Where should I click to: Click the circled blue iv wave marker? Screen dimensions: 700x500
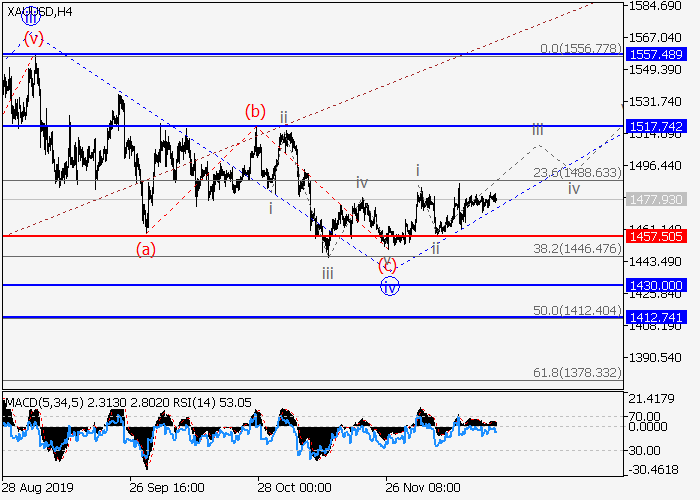[x=390, y=287]
